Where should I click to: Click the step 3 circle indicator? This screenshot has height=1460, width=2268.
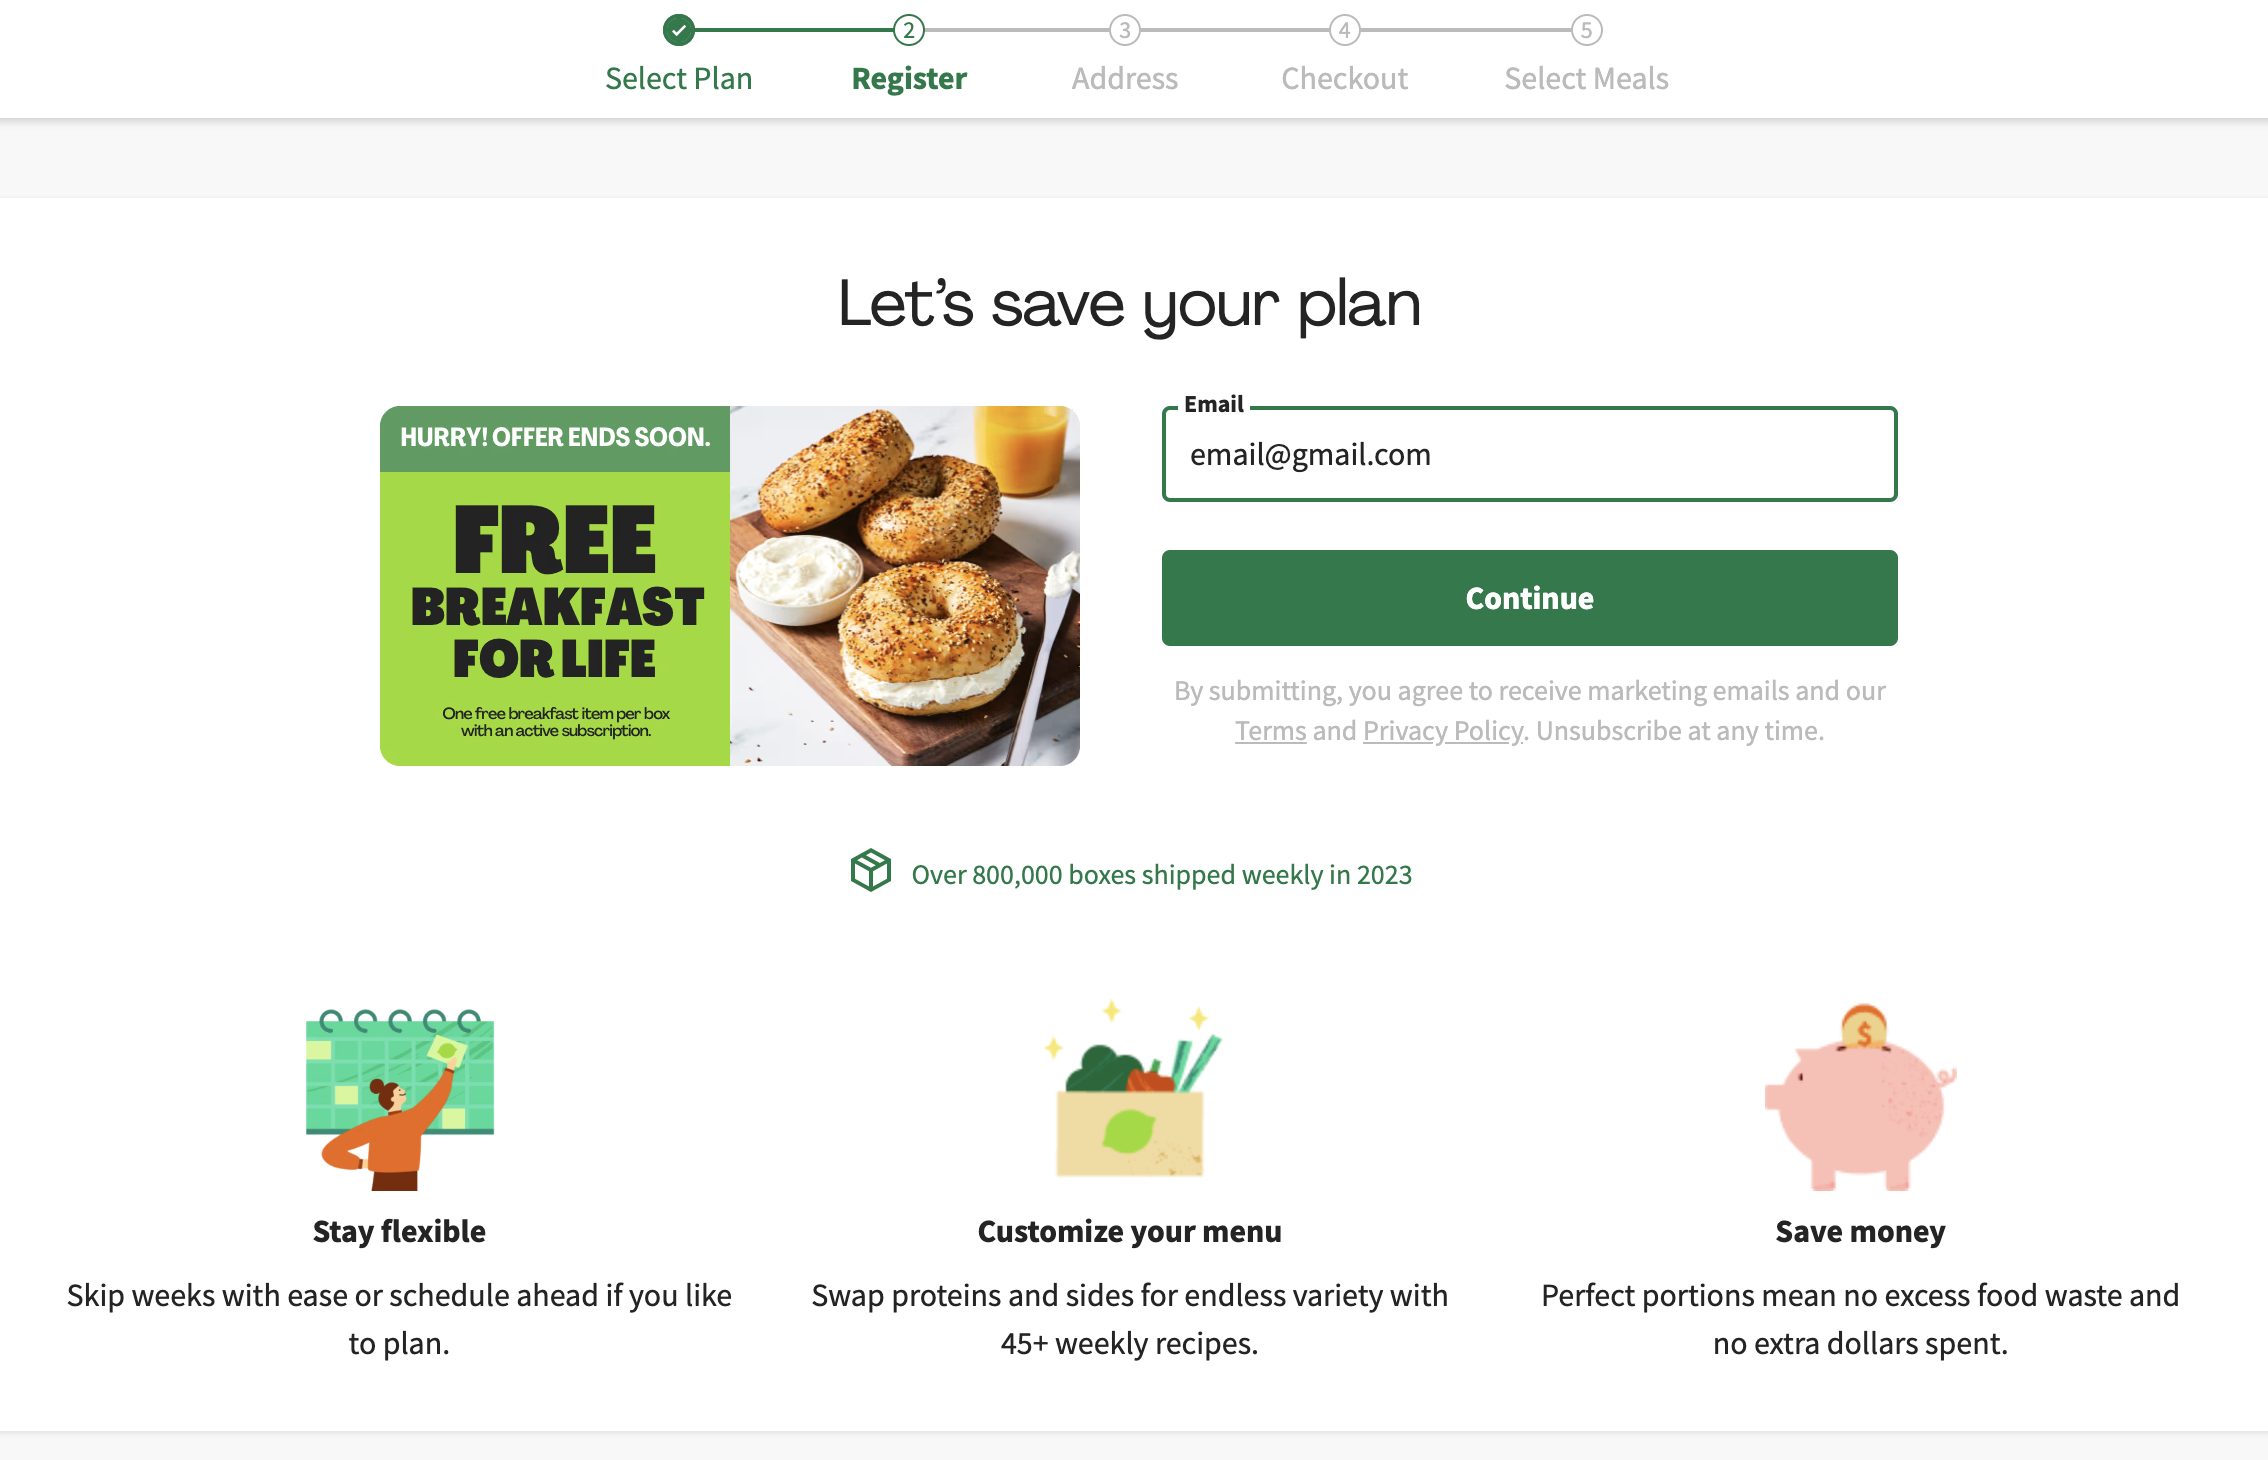coord(1125,30)
